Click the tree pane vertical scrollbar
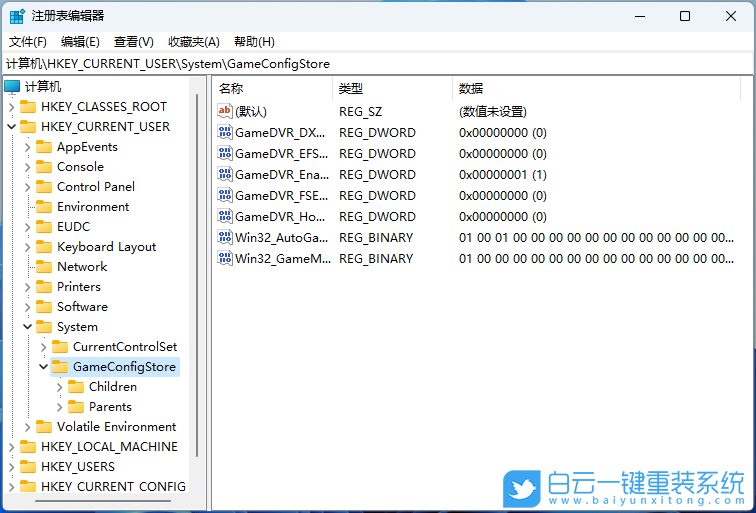 [x=197, y=275]
